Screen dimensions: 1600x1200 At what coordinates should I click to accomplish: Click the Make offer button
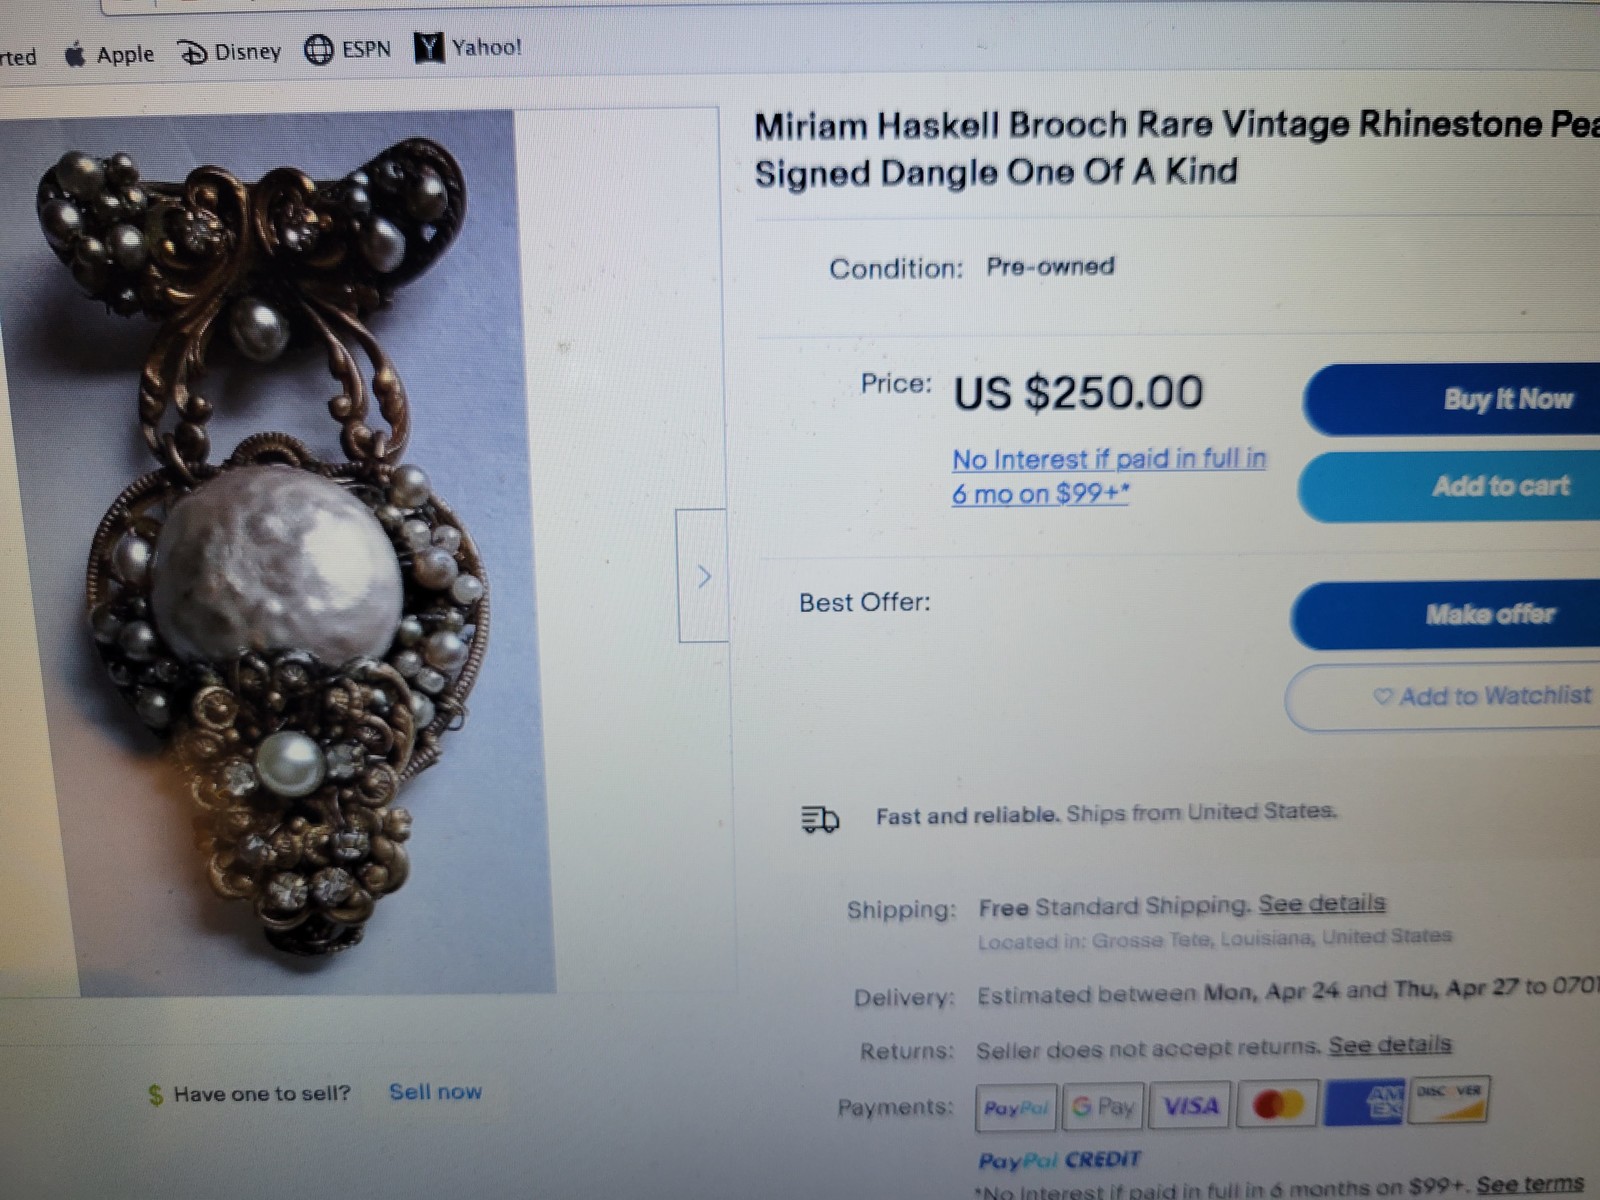tap(1446, 614)
